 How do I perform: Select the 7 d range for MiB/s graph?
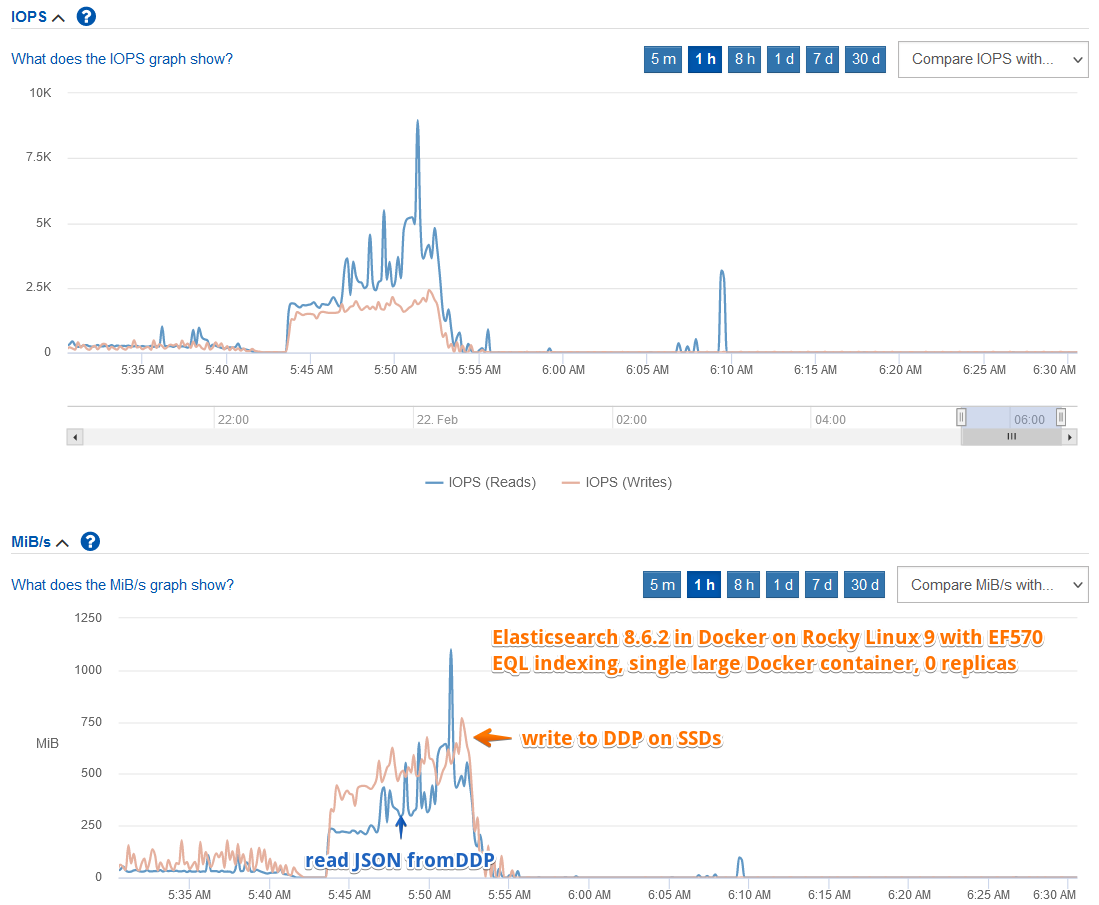tap(822, 585)
